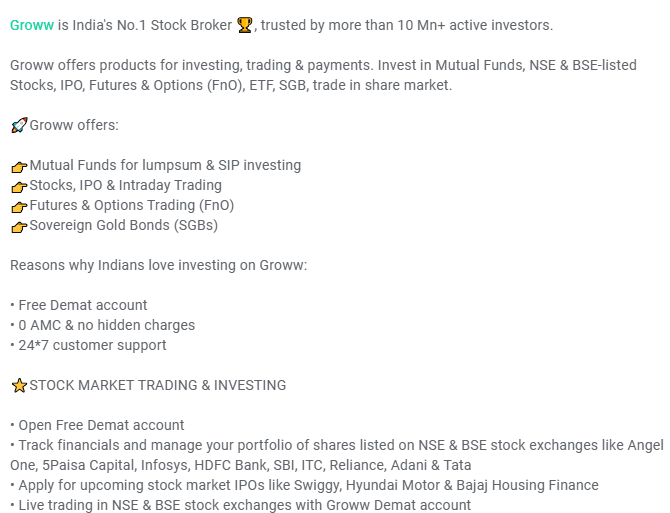Click 'Apply for upcoming stock market IPOs' line
Screen dimensions: 670x513
pyautogui.click(x=307, y=485)
